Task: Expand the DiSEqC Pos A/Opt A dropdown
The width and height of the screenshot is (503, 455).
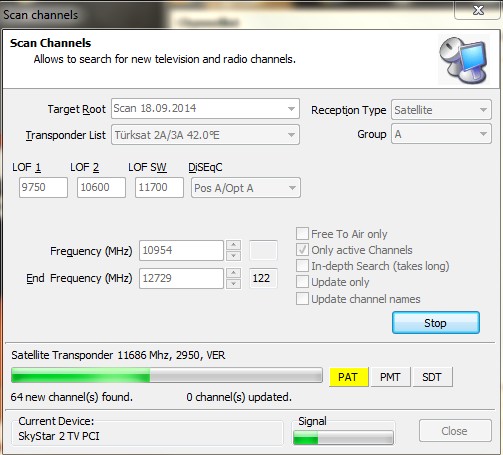Action: [246, 188]
